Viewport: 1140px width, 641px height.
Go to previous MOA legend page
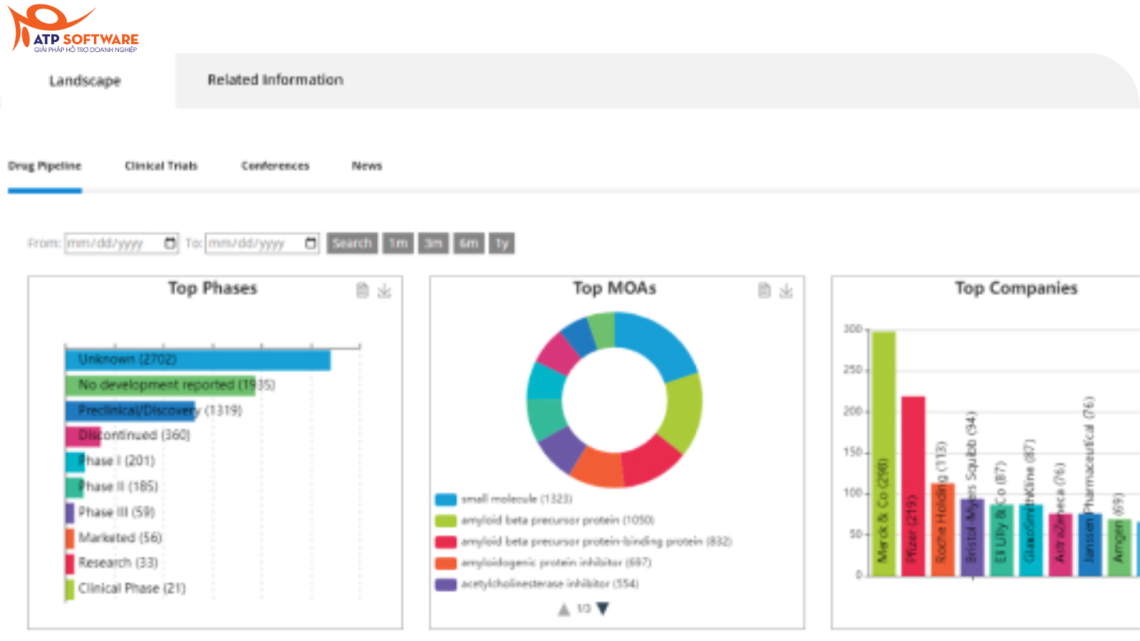564,609
